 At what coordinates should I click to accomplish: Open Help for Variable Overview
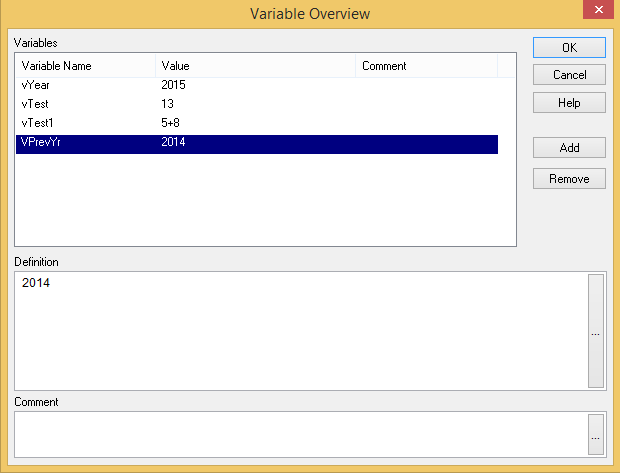coord(569,103)
